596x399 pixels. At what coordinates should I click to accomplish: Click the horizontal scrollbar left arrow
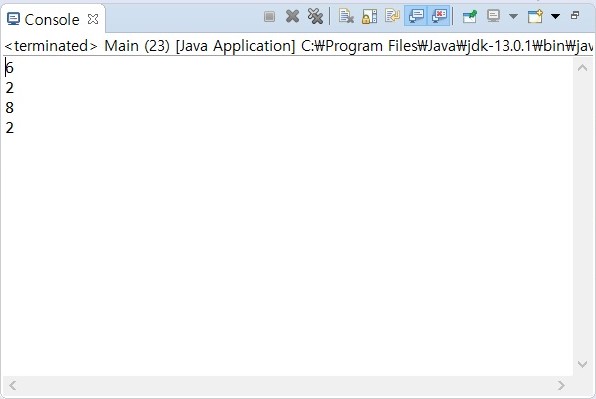pyautogui.click(x=13, y=386)
